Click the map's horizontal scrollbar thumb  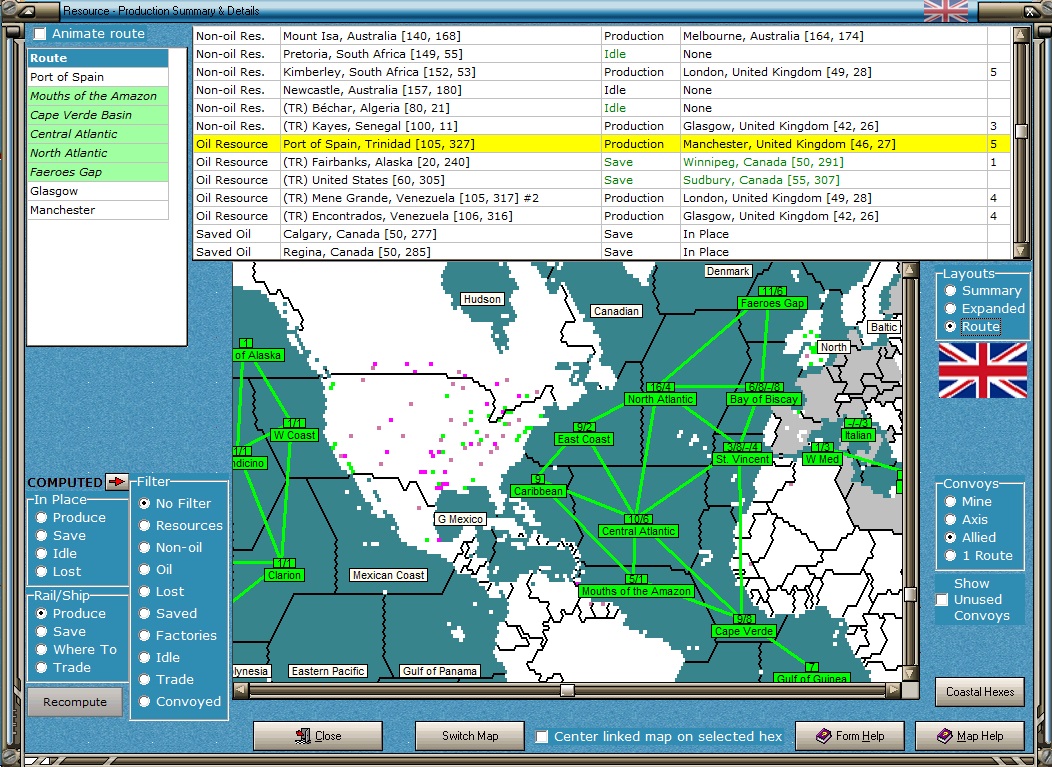tap(567, 690)
